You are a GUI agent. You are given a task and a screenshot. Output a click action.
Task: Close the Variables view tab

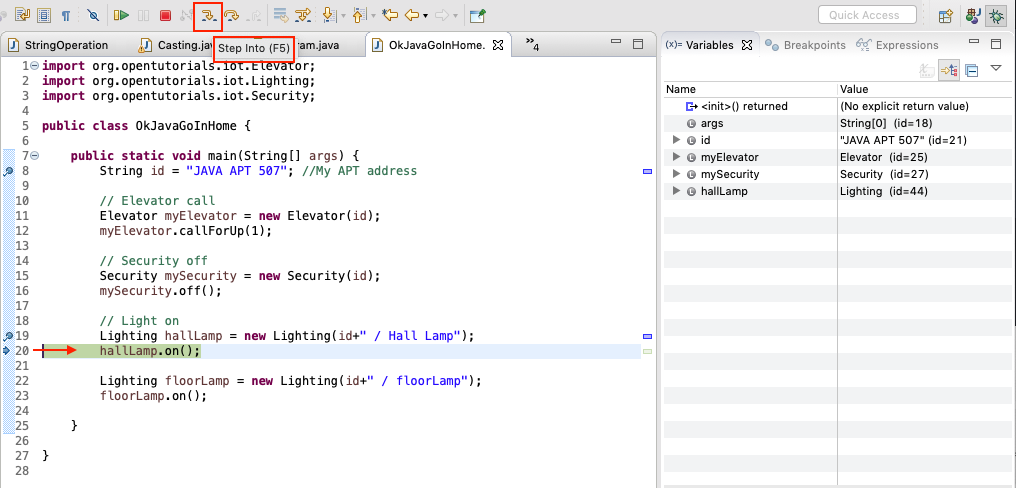pyautogui.click(x=746, y=45)
